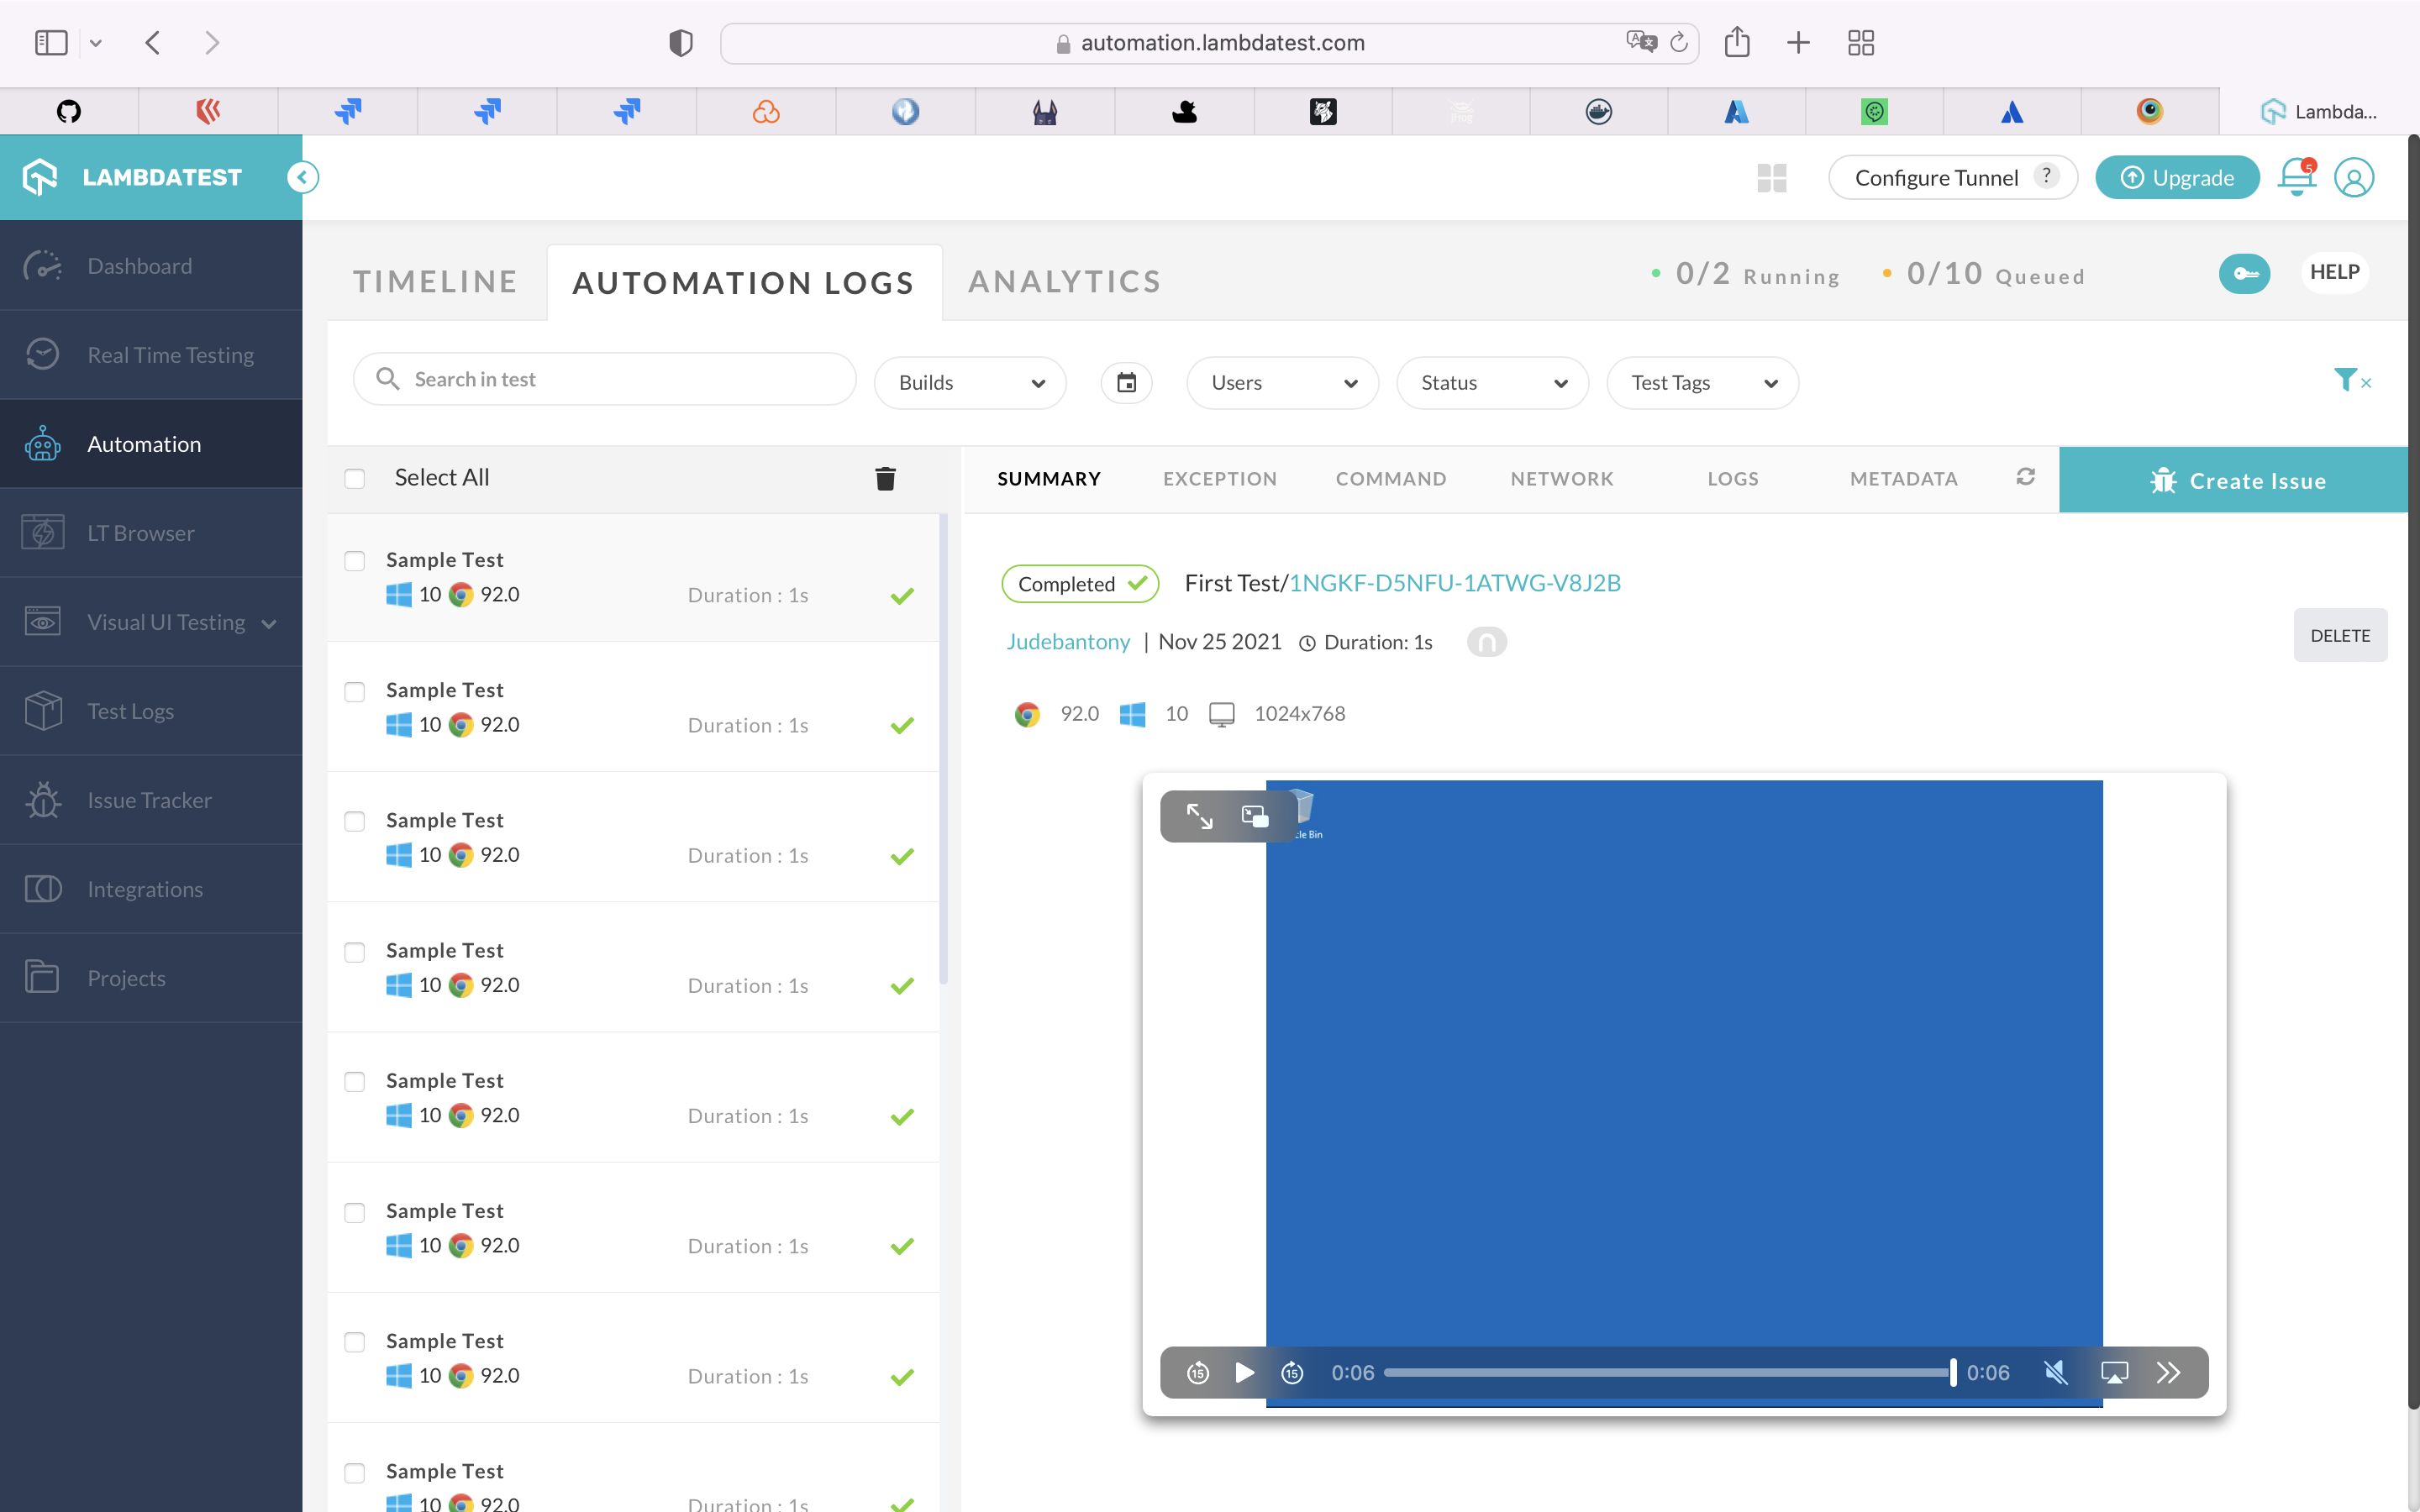
Task: Open the Status filter dropdown
Action: point(1492,383)
